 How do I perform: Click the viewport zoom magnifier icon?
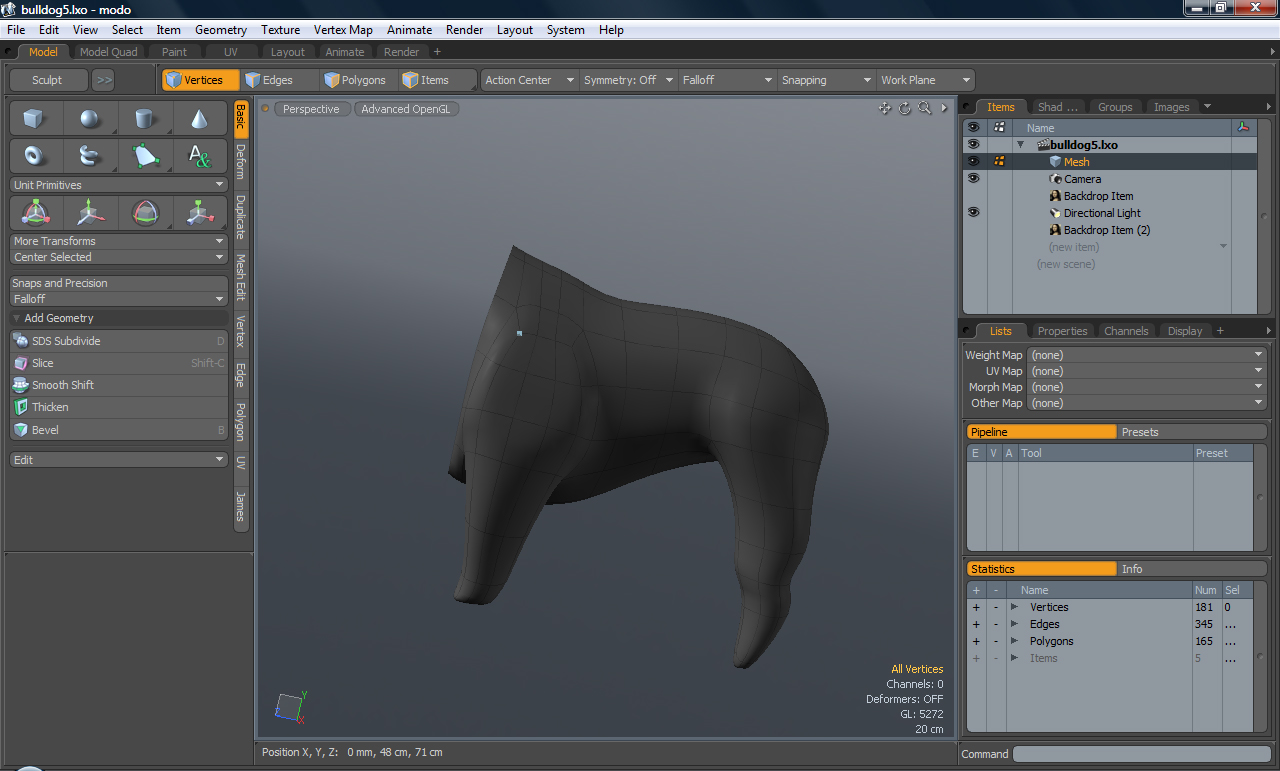coord(925,108)
